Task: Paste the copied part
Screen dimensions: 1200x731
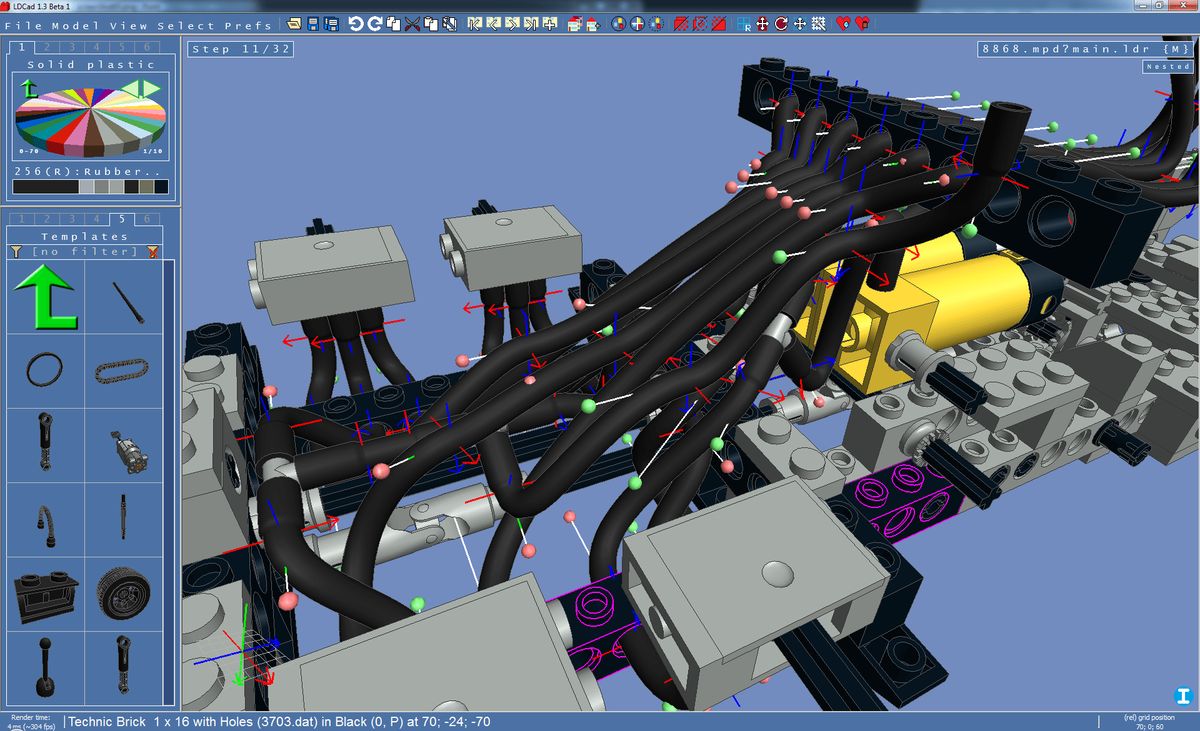Action: click(431, 22)
